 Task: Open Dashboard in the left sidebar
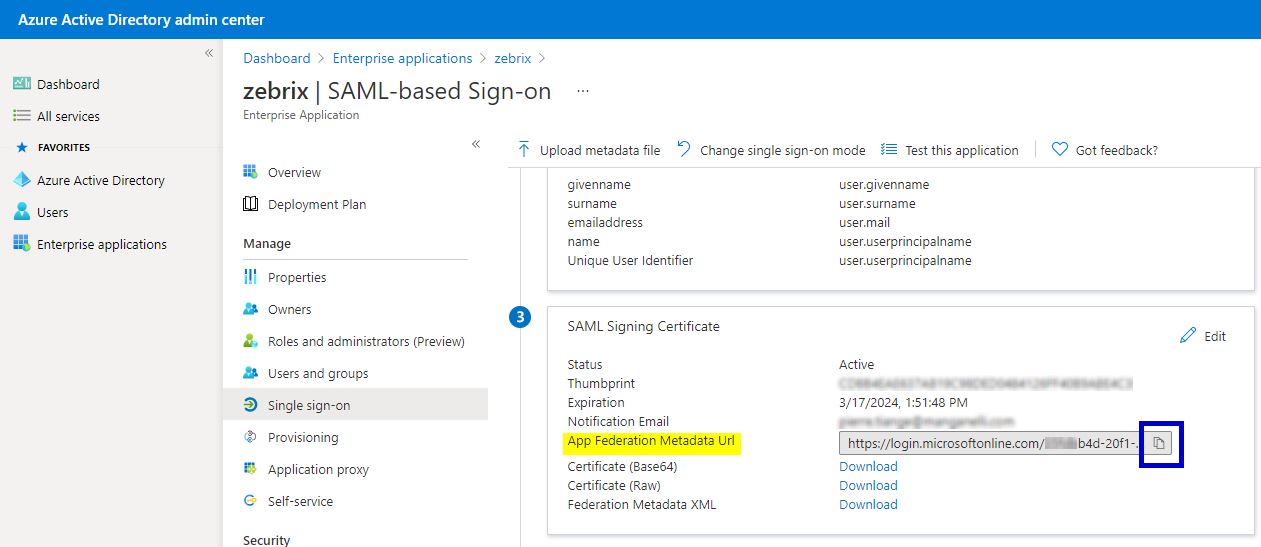click(68, 84)
